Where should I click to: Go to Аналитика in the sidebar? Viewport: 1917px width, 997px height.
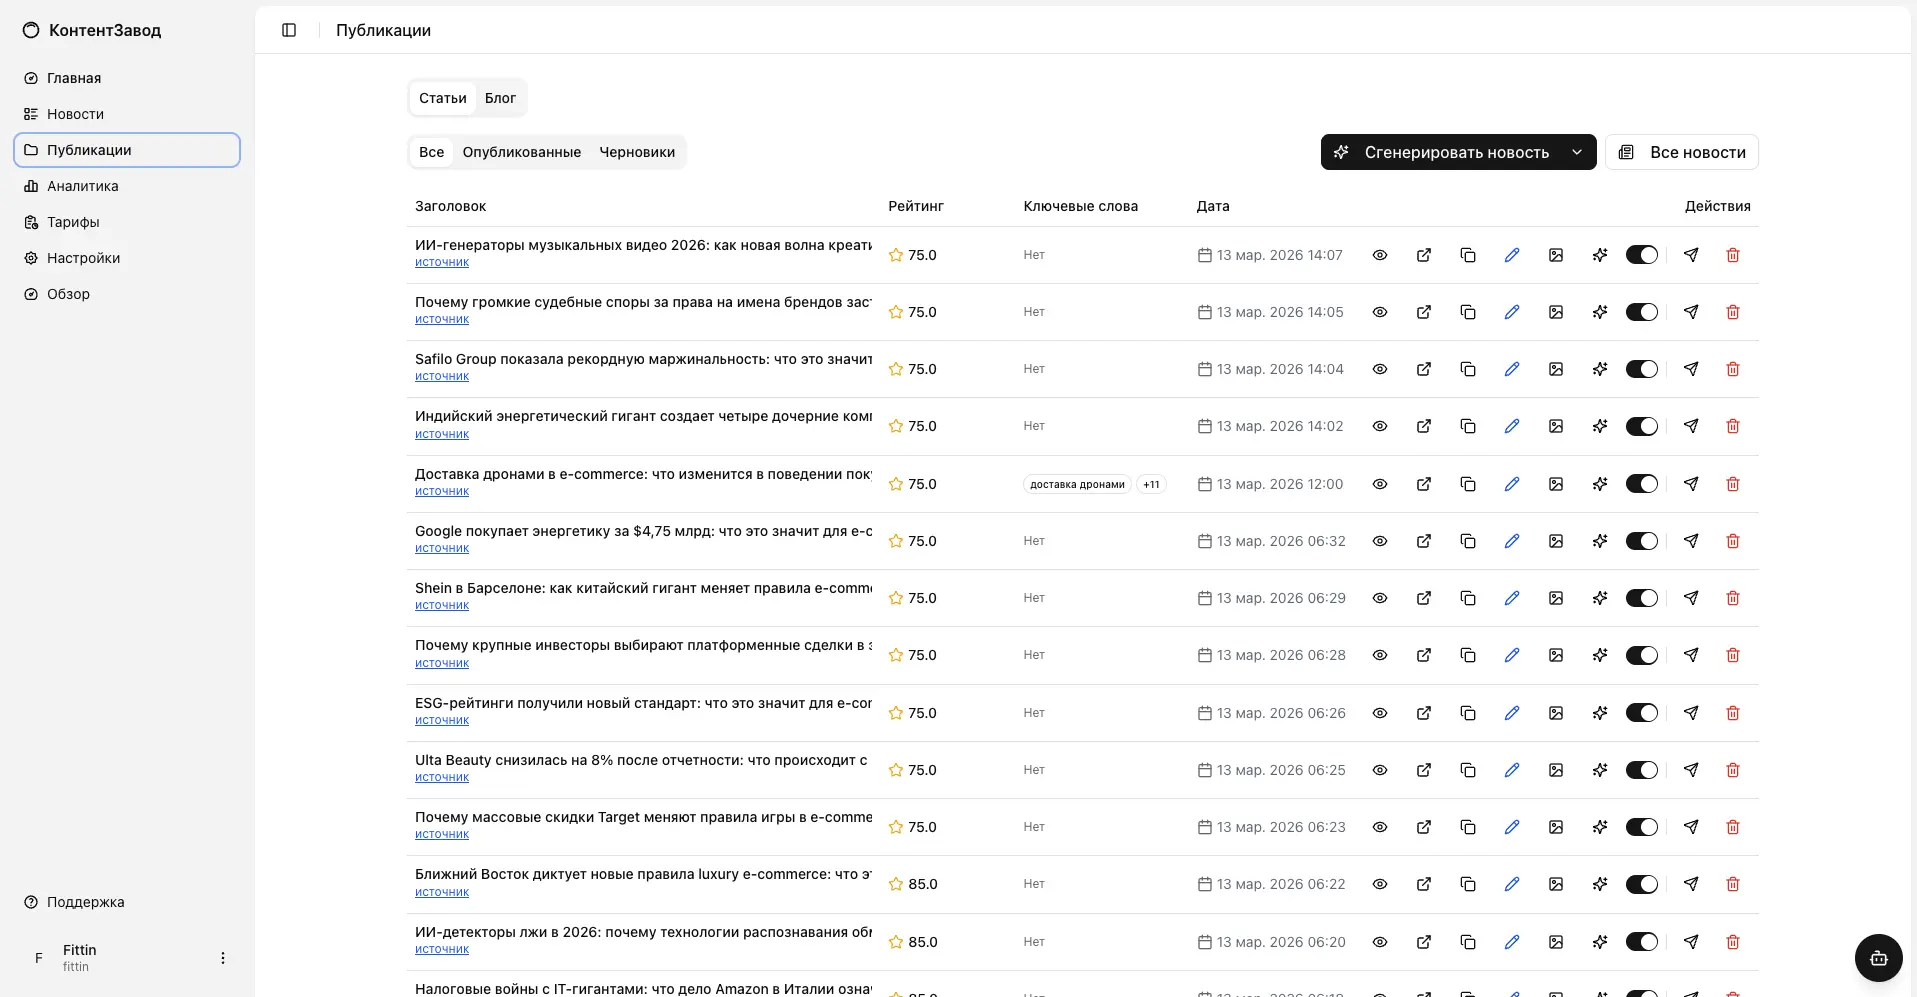coord(82,186)
